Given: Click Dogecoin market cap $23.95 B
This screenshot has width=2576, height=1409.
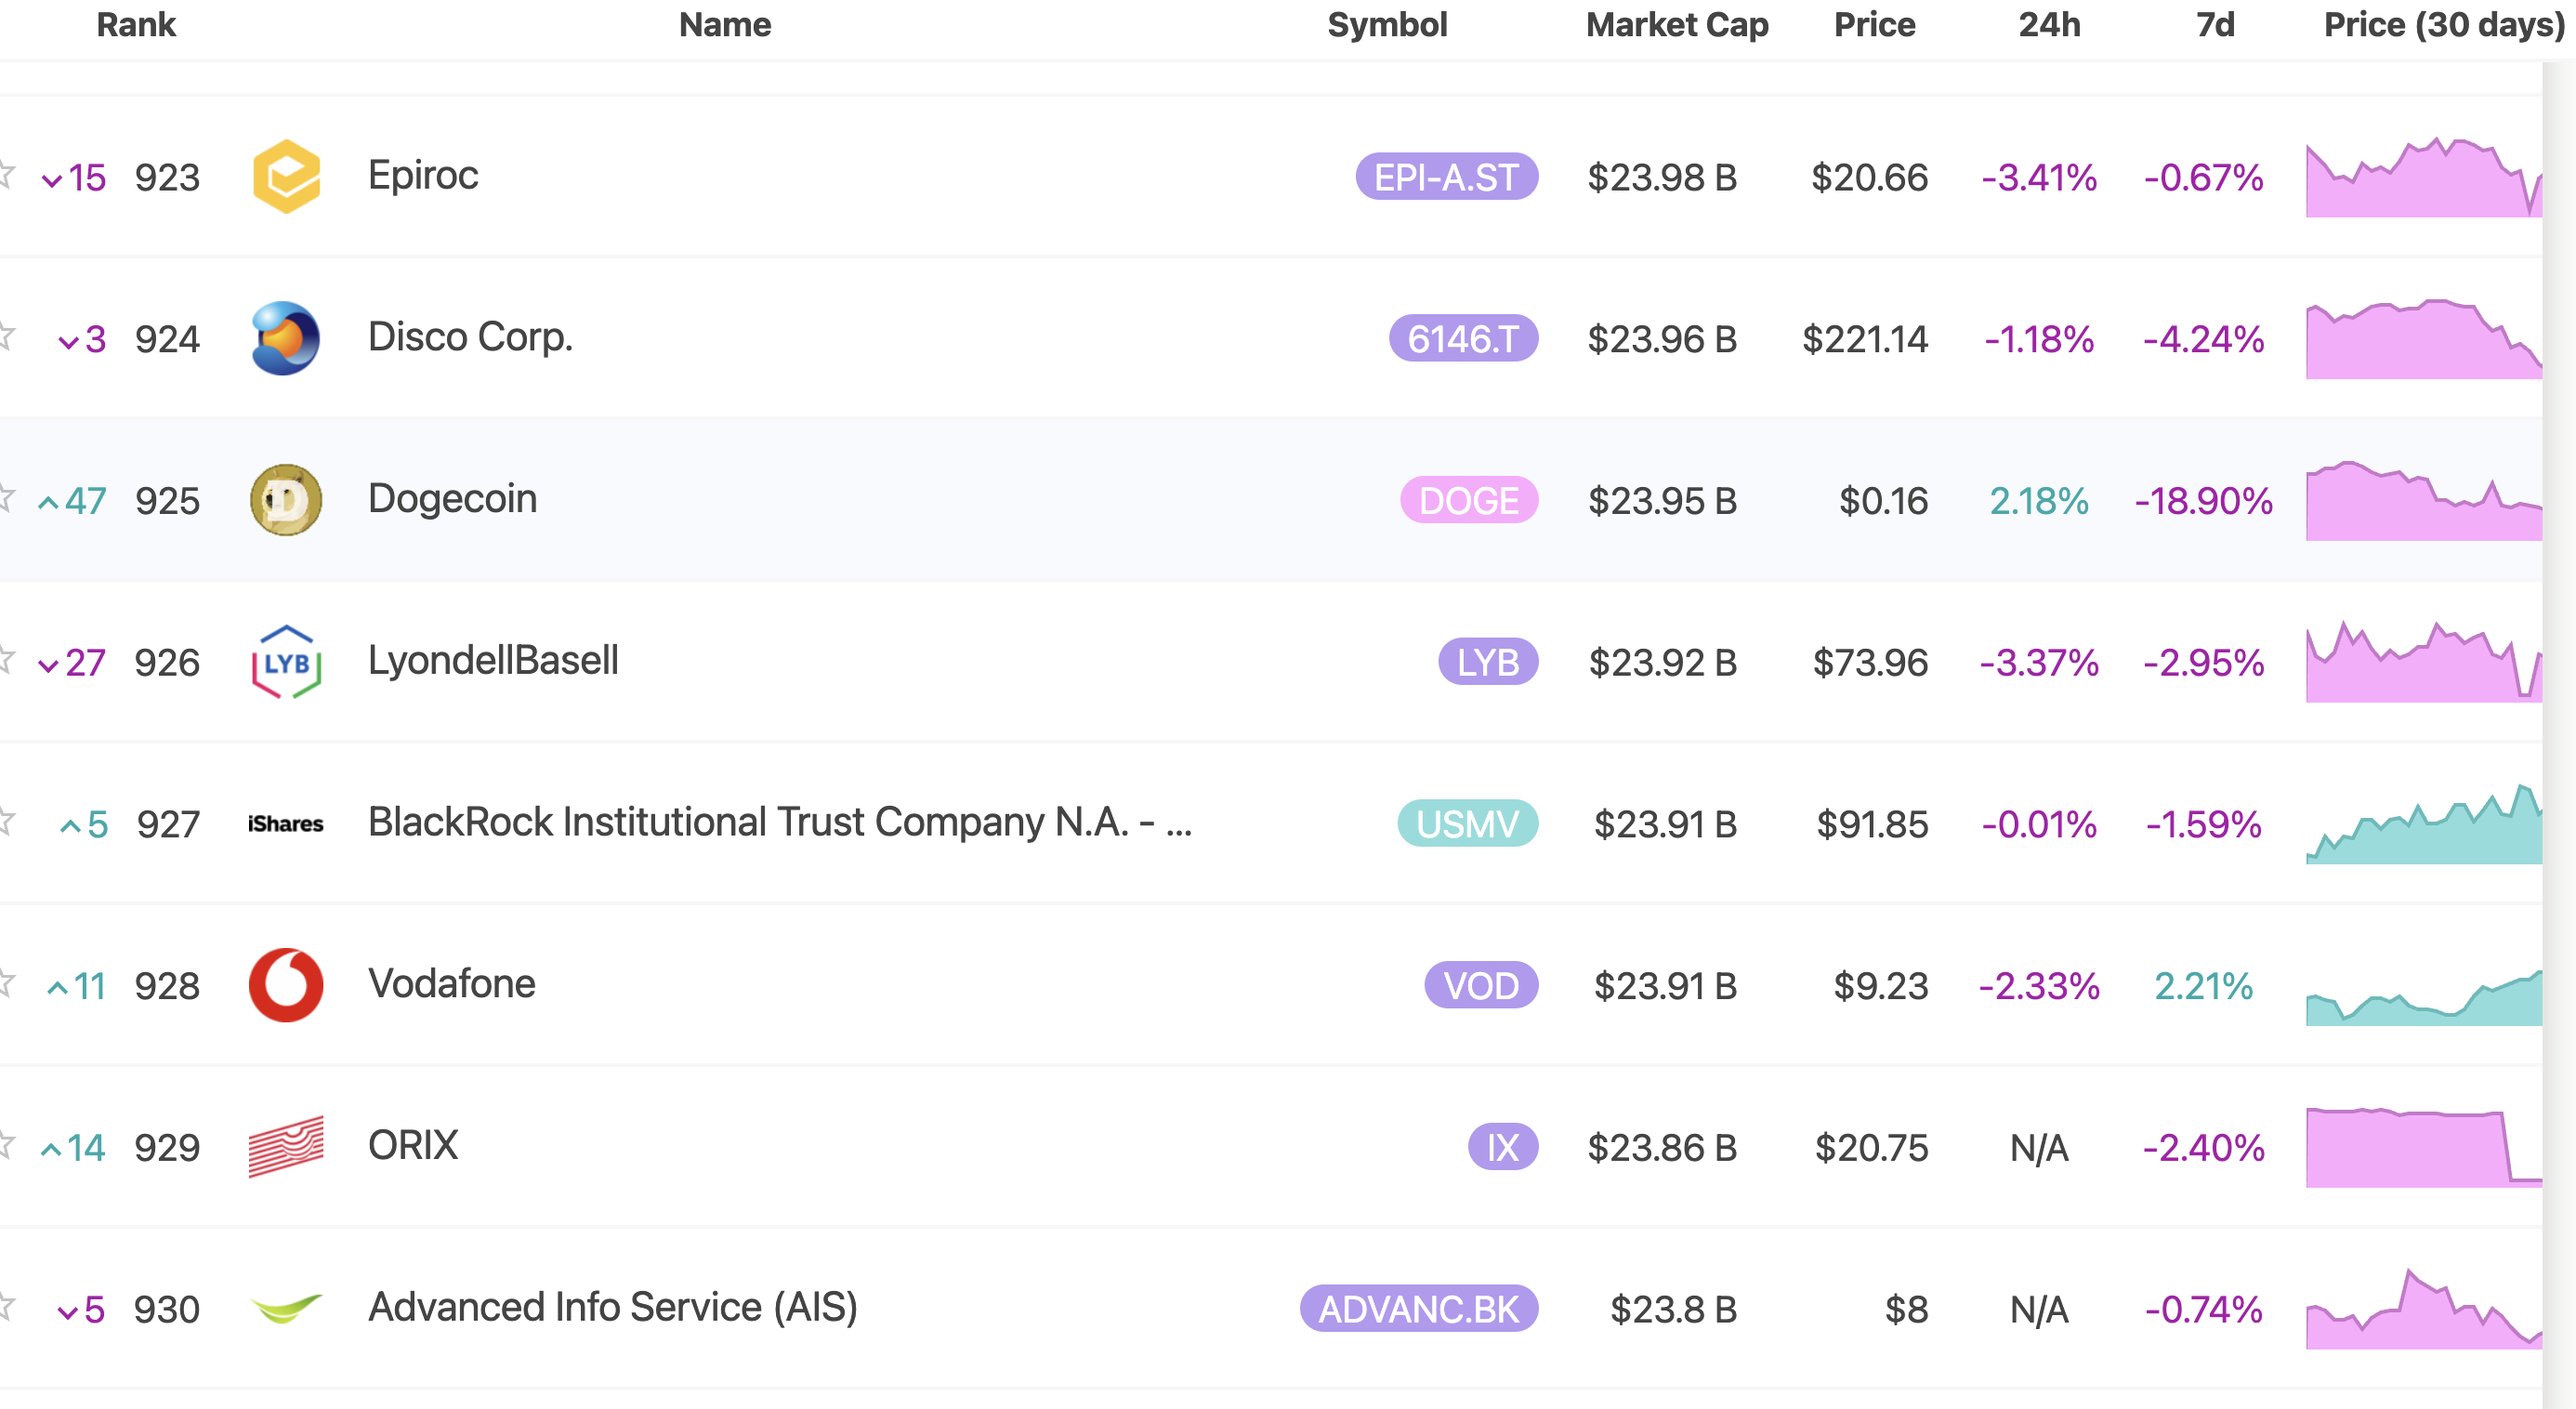Looking at the screenshot, I should click(1662, 500).
